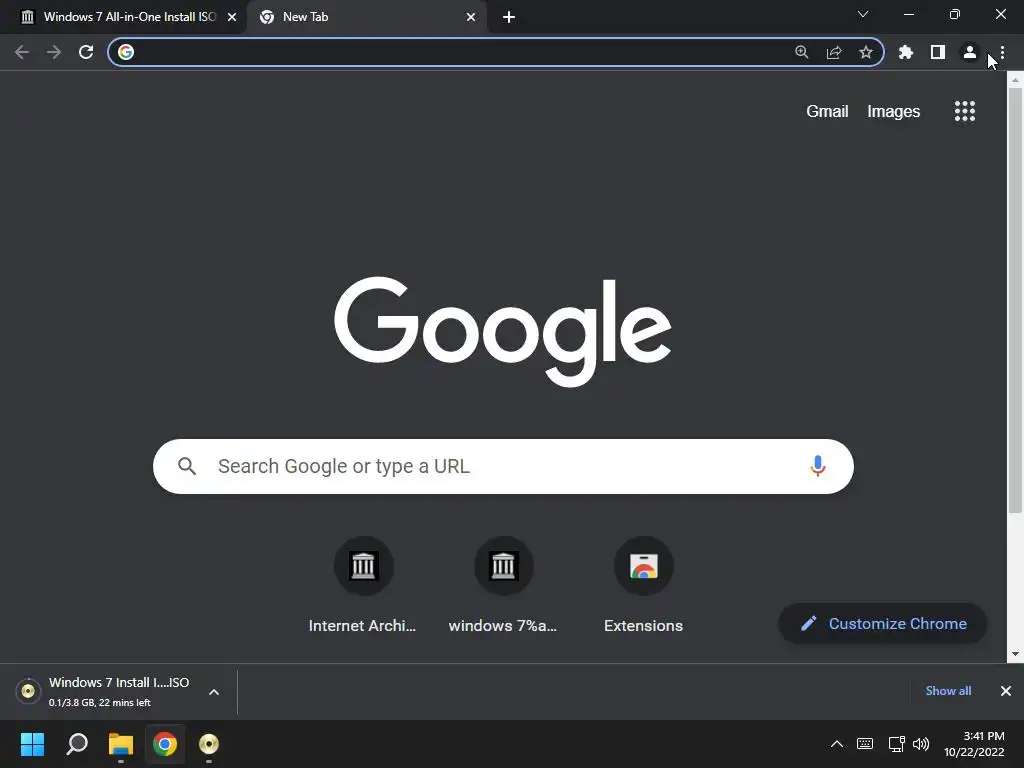Open the zoom magnifier in the address bar
Screen dimensions: 1024x768
click(802, 52)
